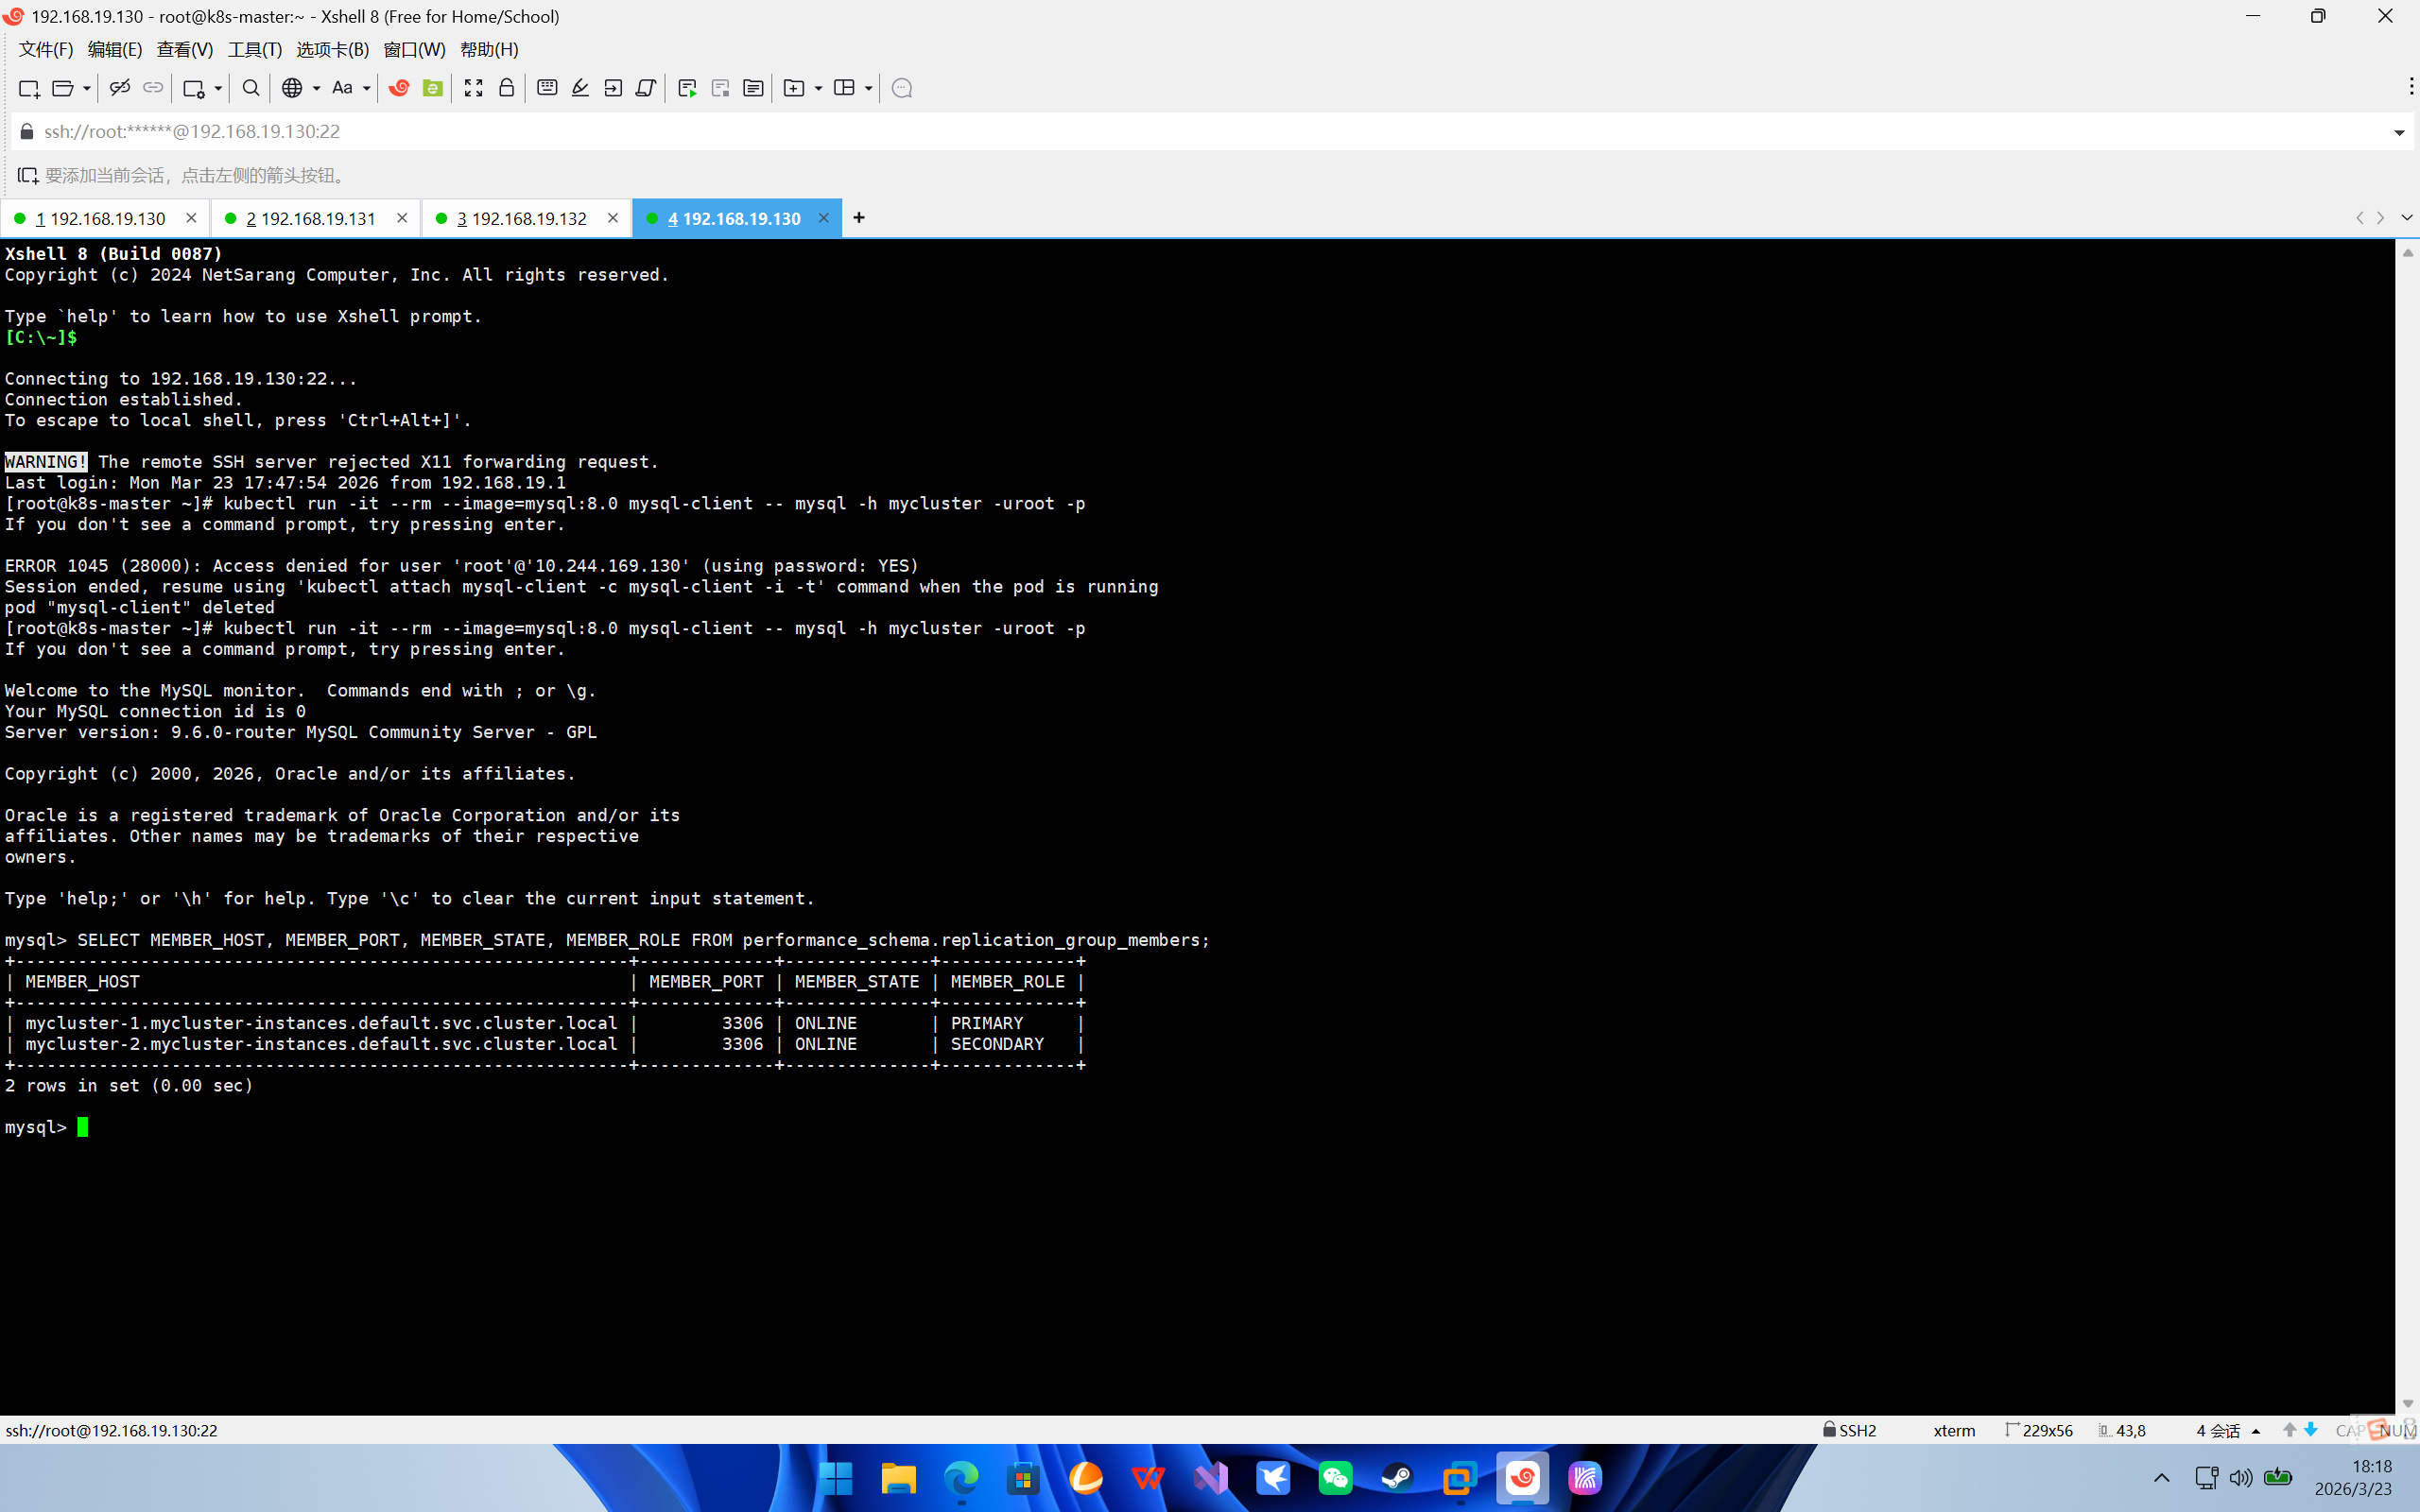The image size is (2420, 1512).
Task: Expand the properties dropdown arrow
Action: coord(218,88)
